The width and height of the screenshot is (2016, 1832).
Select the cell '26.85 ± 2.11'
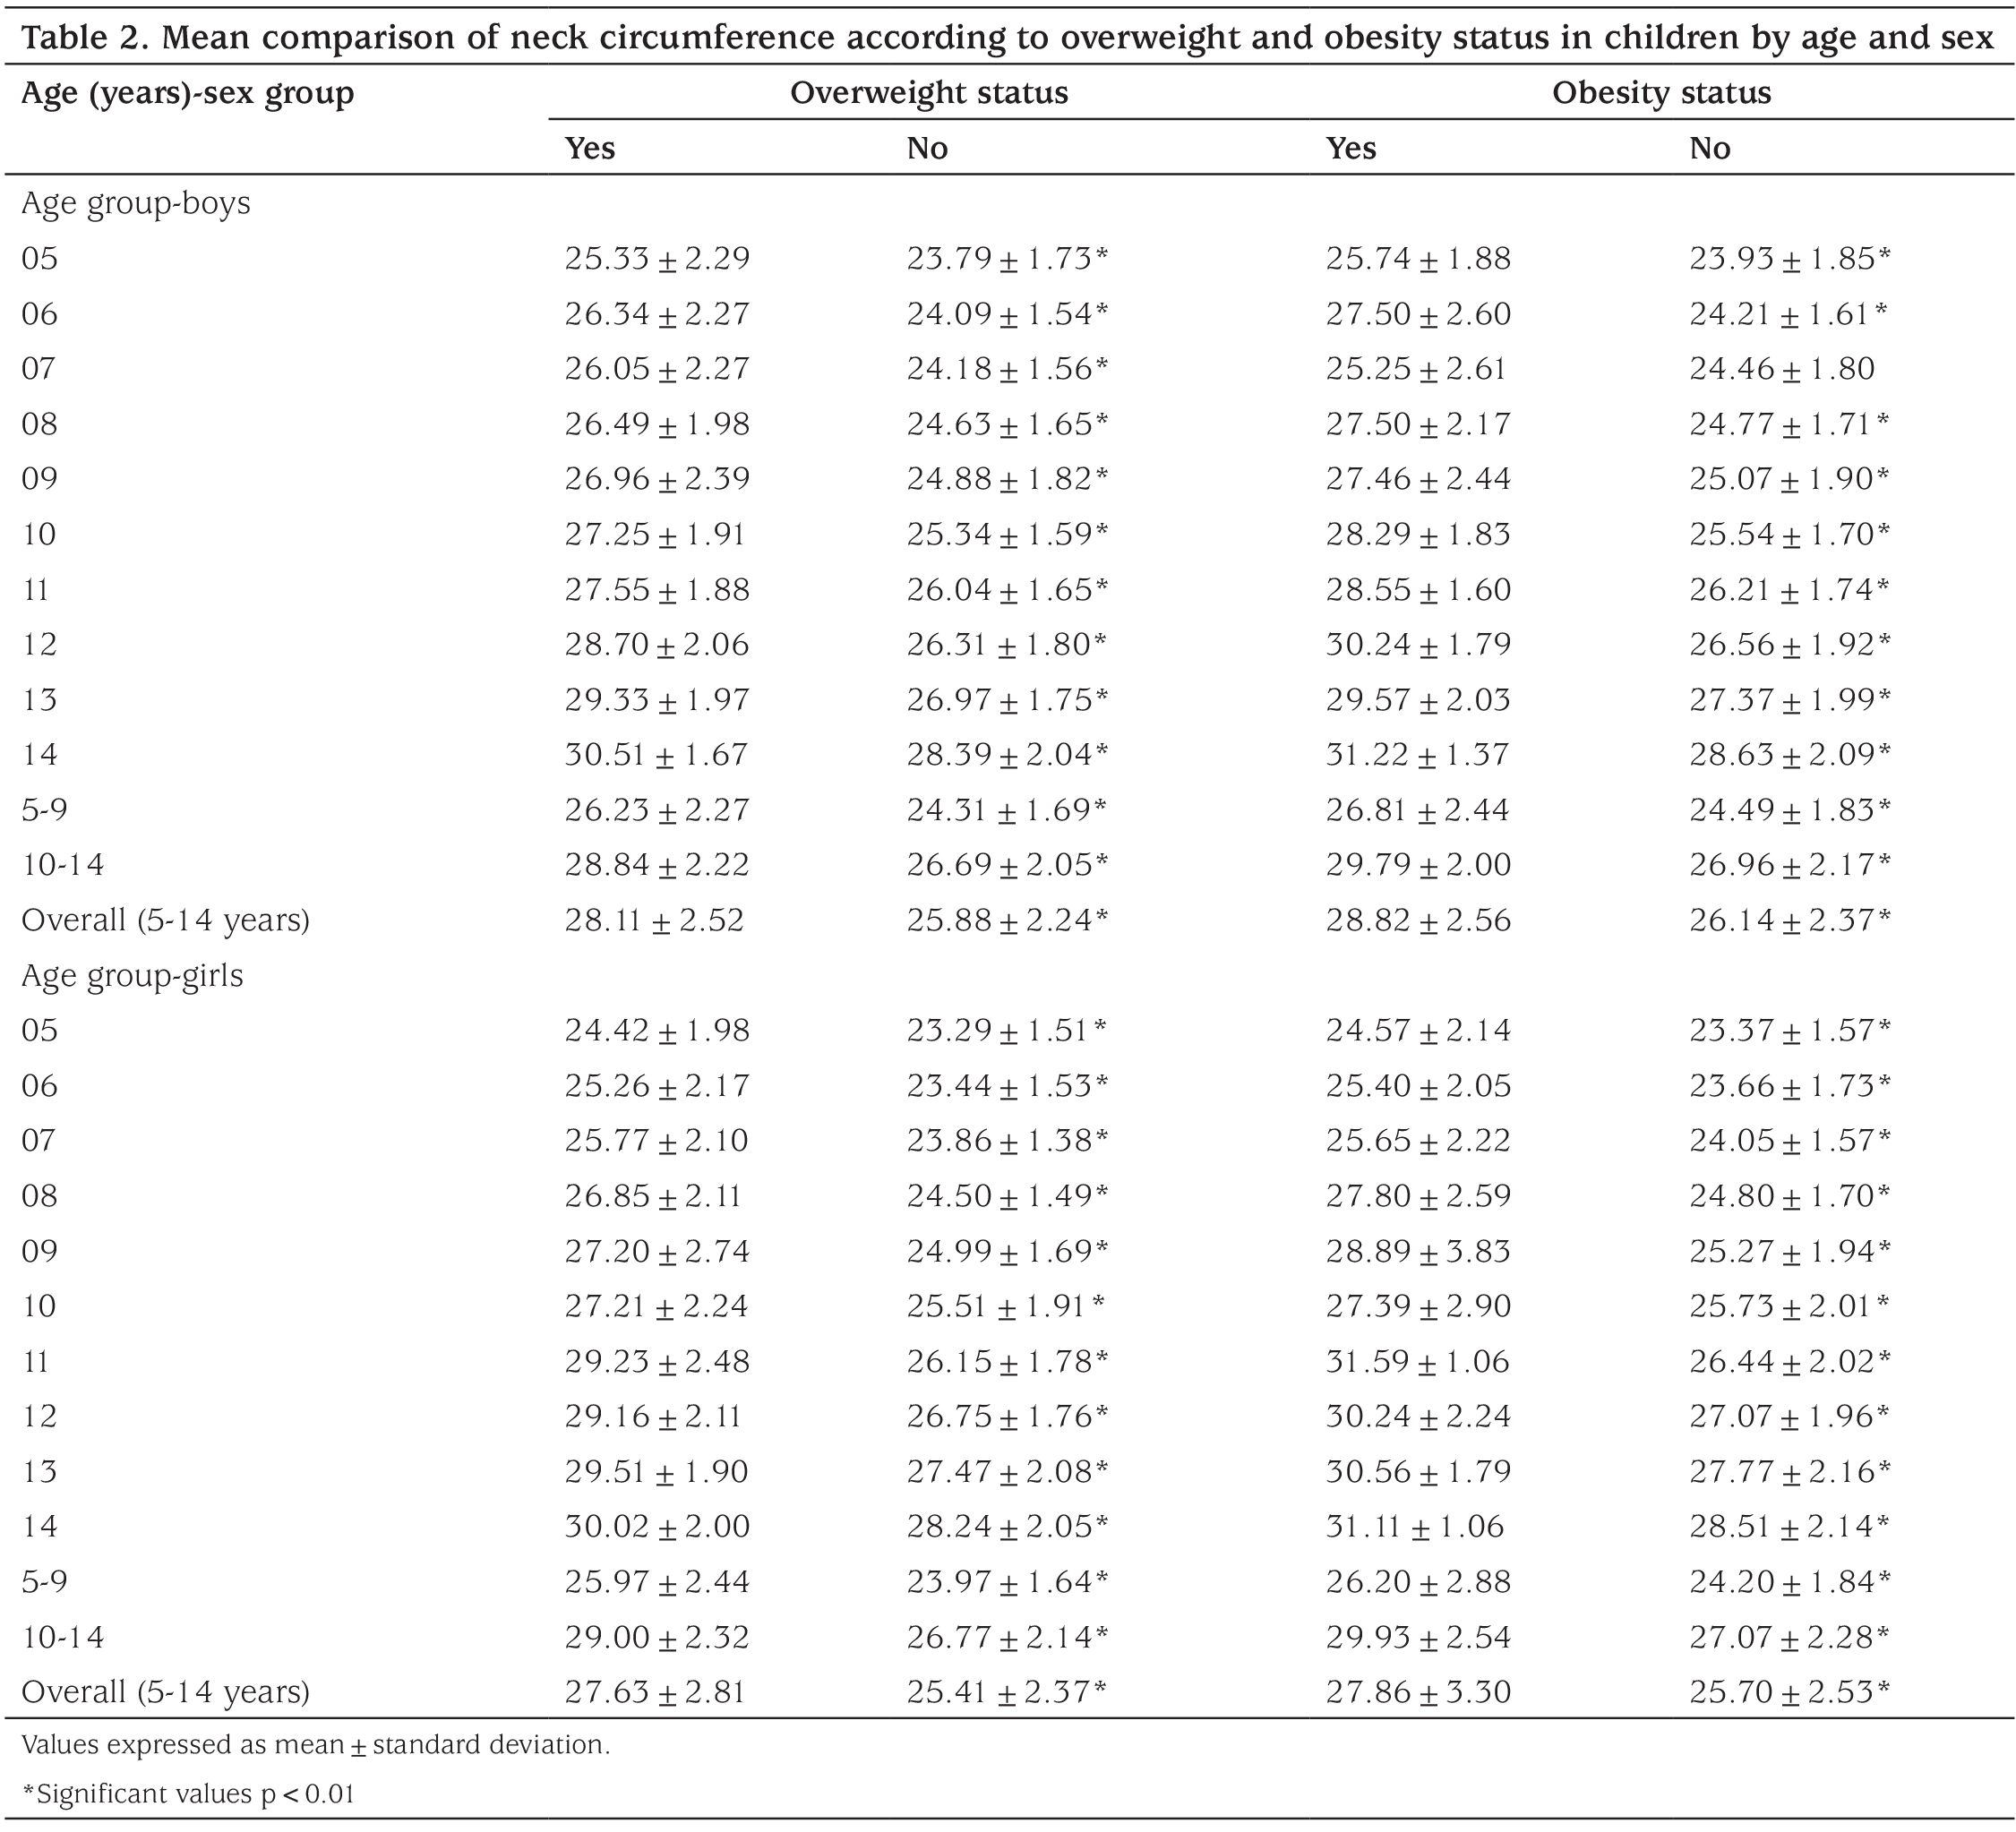(x=653, y=1196)
